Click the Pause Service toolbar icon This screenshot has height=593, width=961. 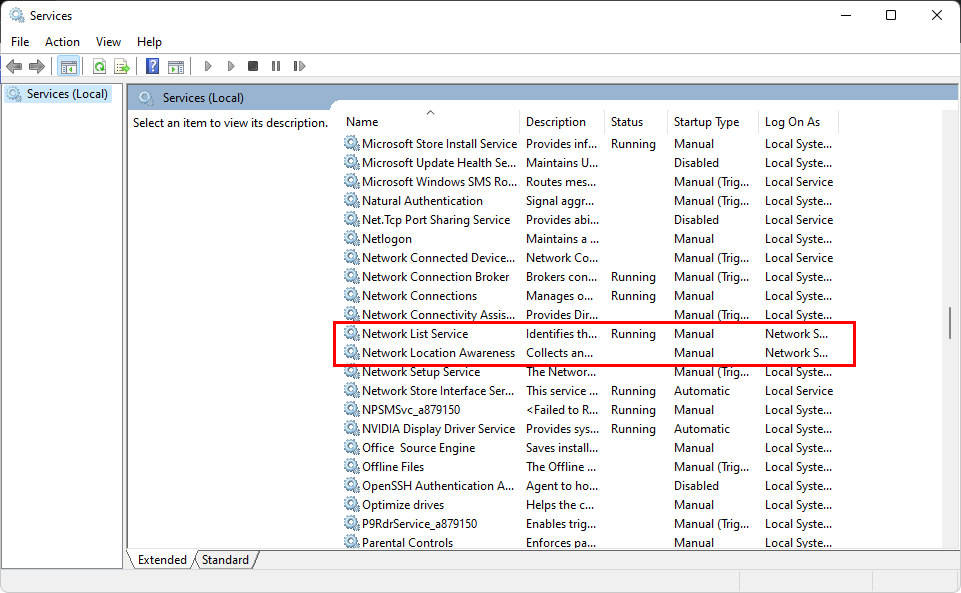pyautogui.click(x=276, y=66)
